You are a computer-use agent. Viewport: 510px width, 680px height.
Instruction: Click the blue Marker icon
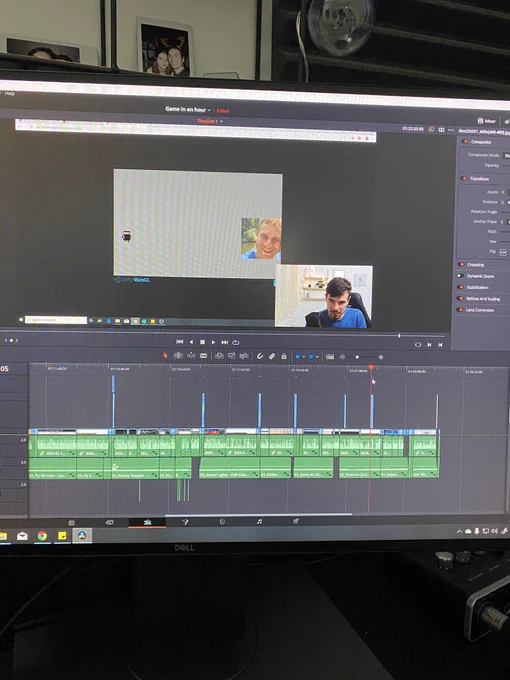311,356
